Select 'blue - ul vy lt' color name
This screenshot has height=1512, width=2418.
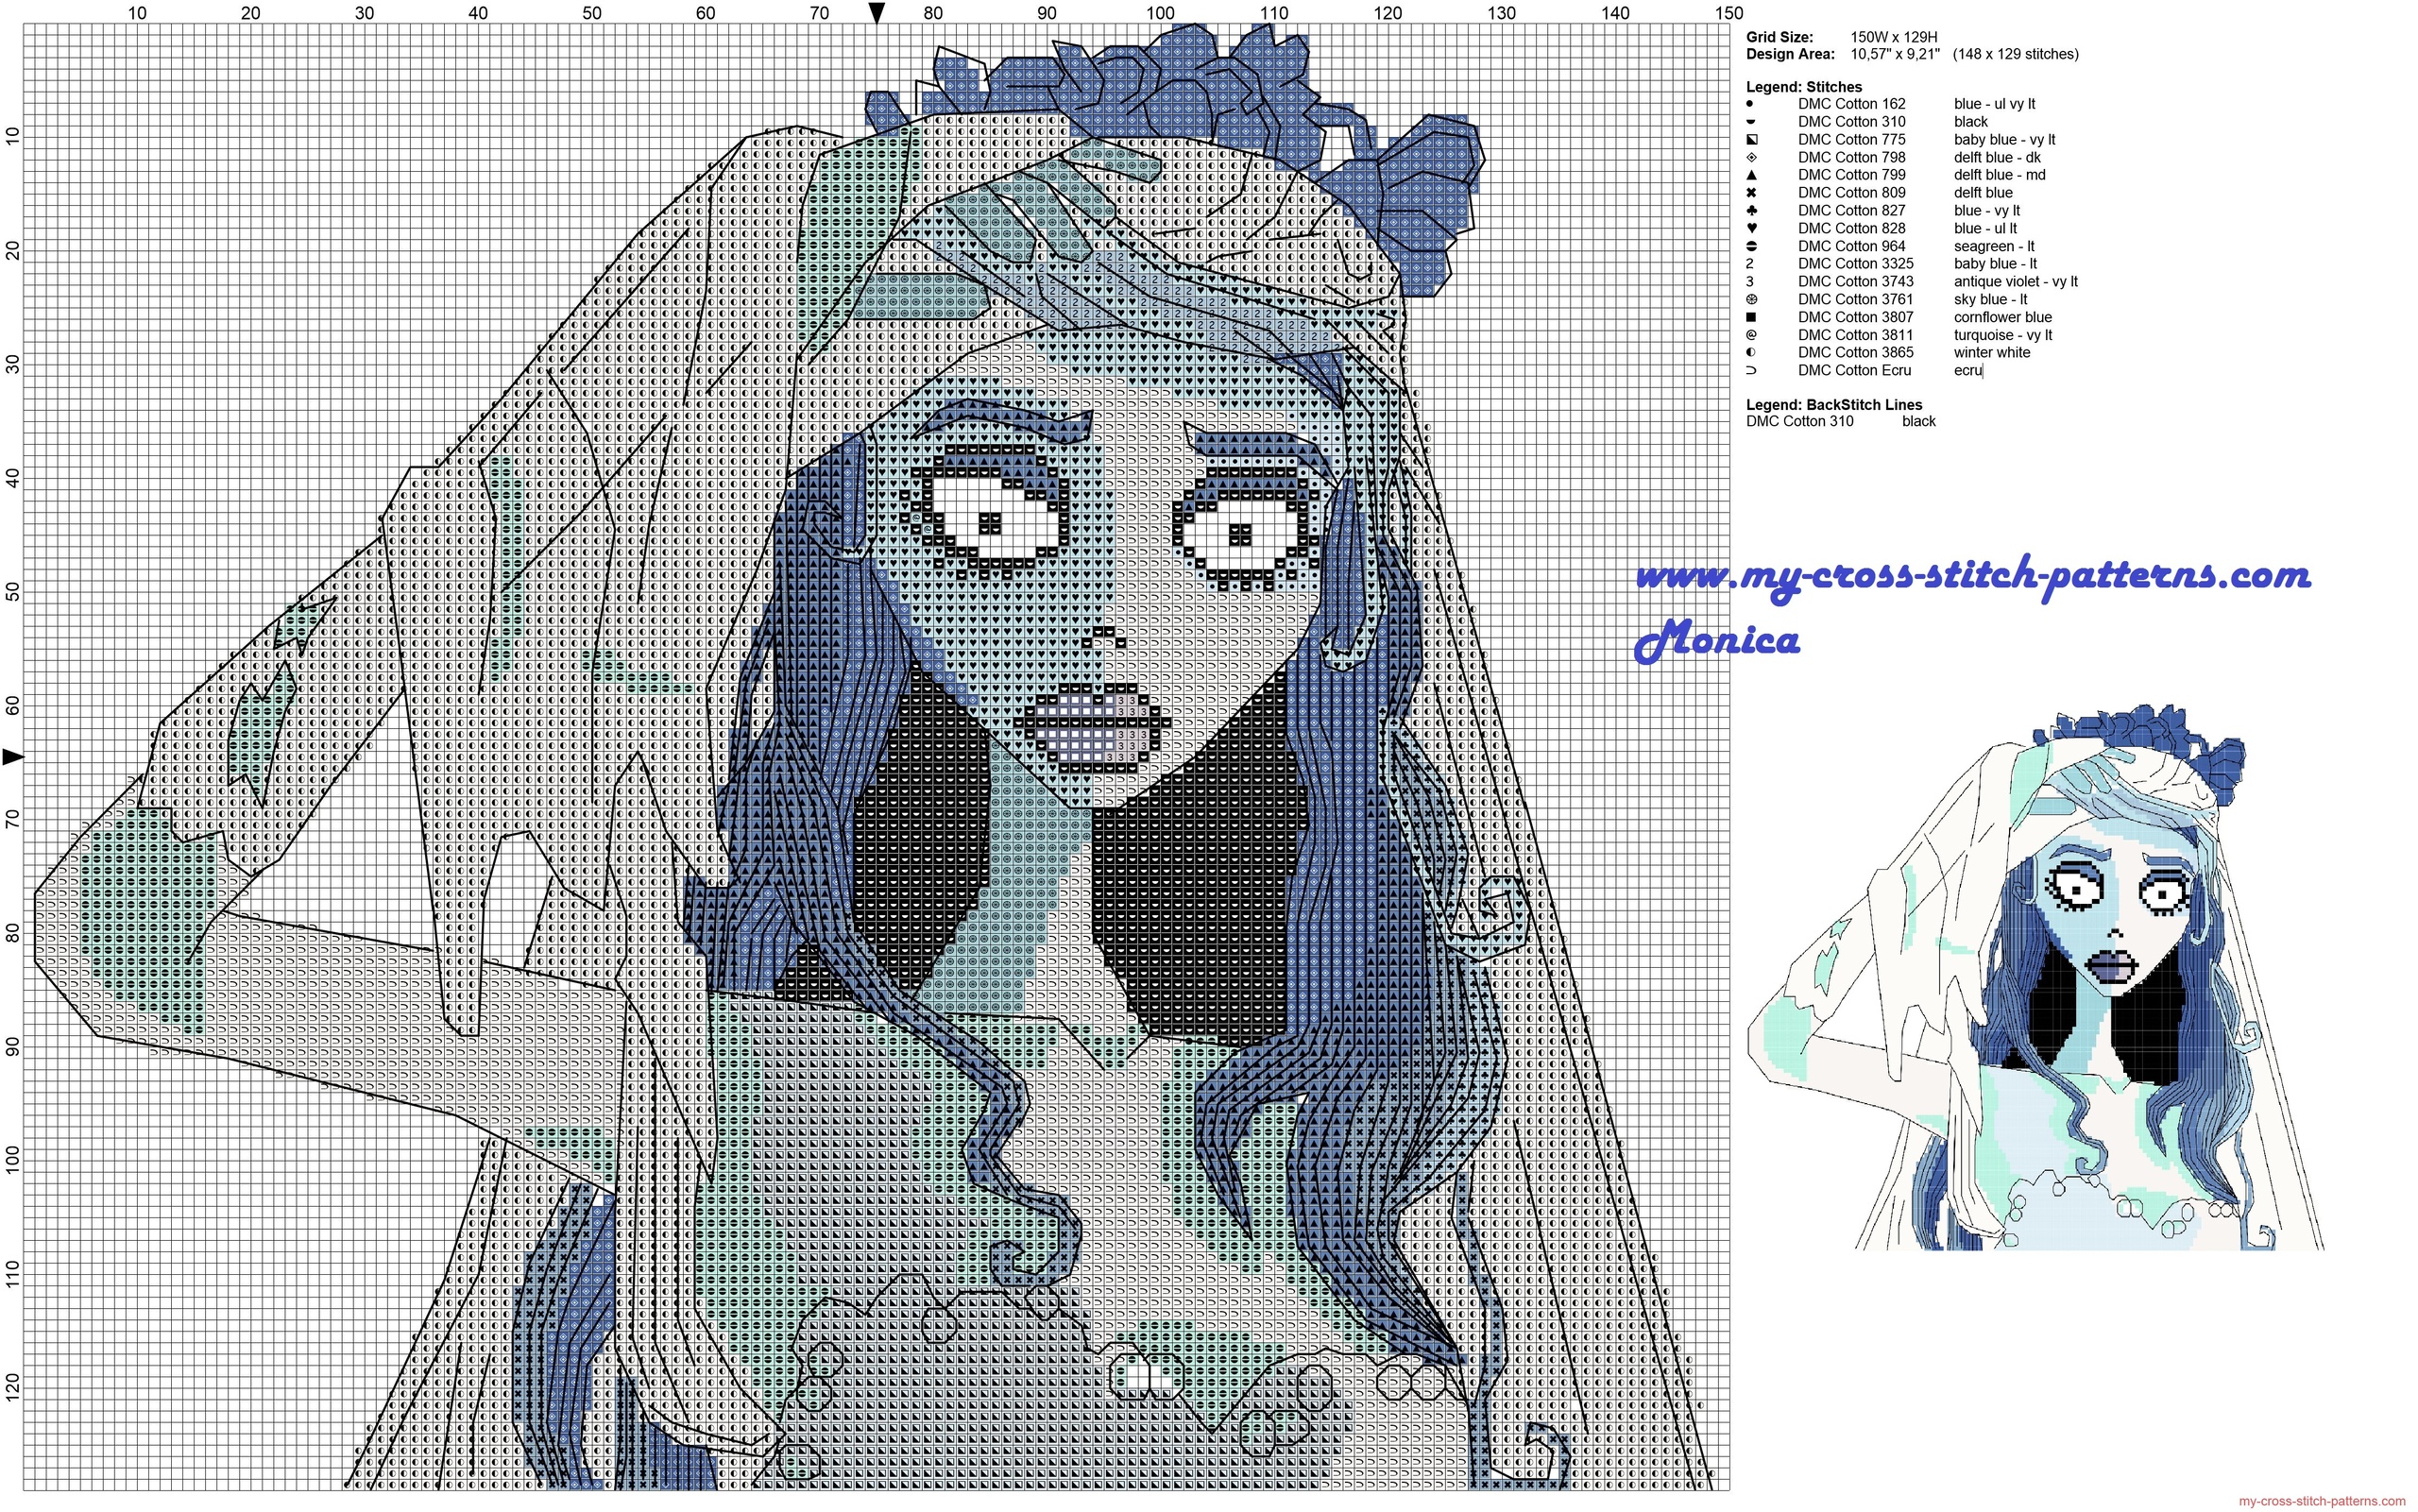(x=1994, y=104)
